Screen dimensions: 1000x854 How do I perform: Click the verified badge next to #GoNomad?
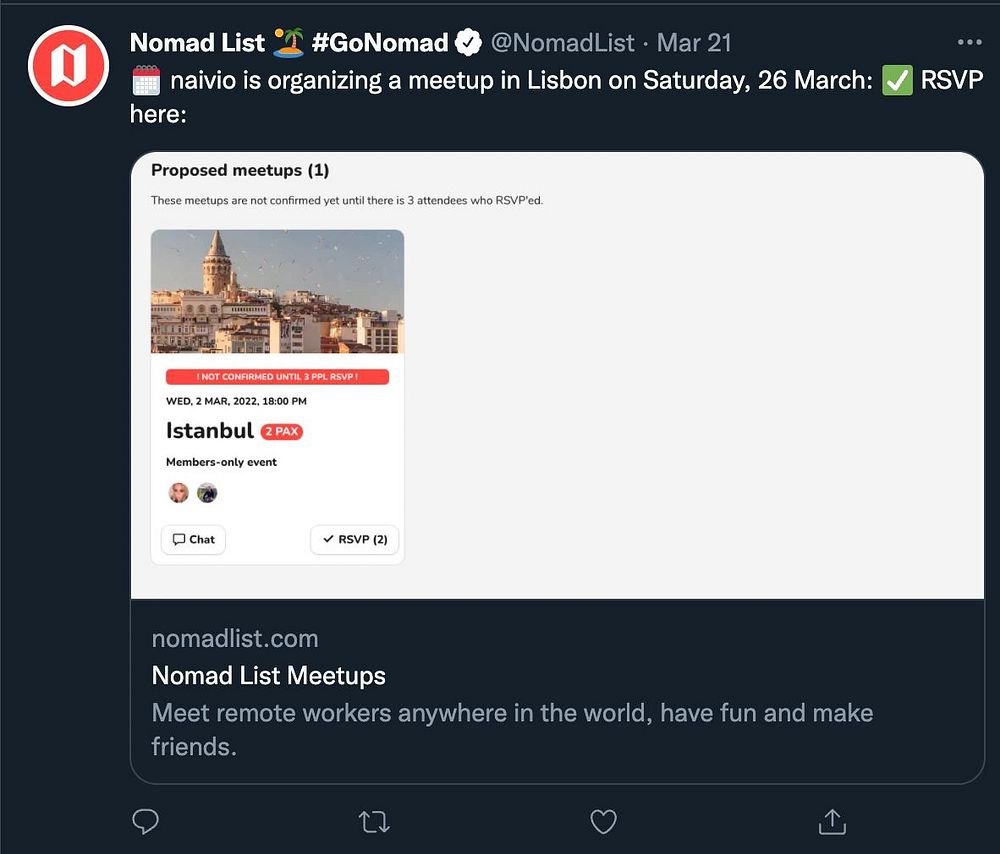coord(468,43)
